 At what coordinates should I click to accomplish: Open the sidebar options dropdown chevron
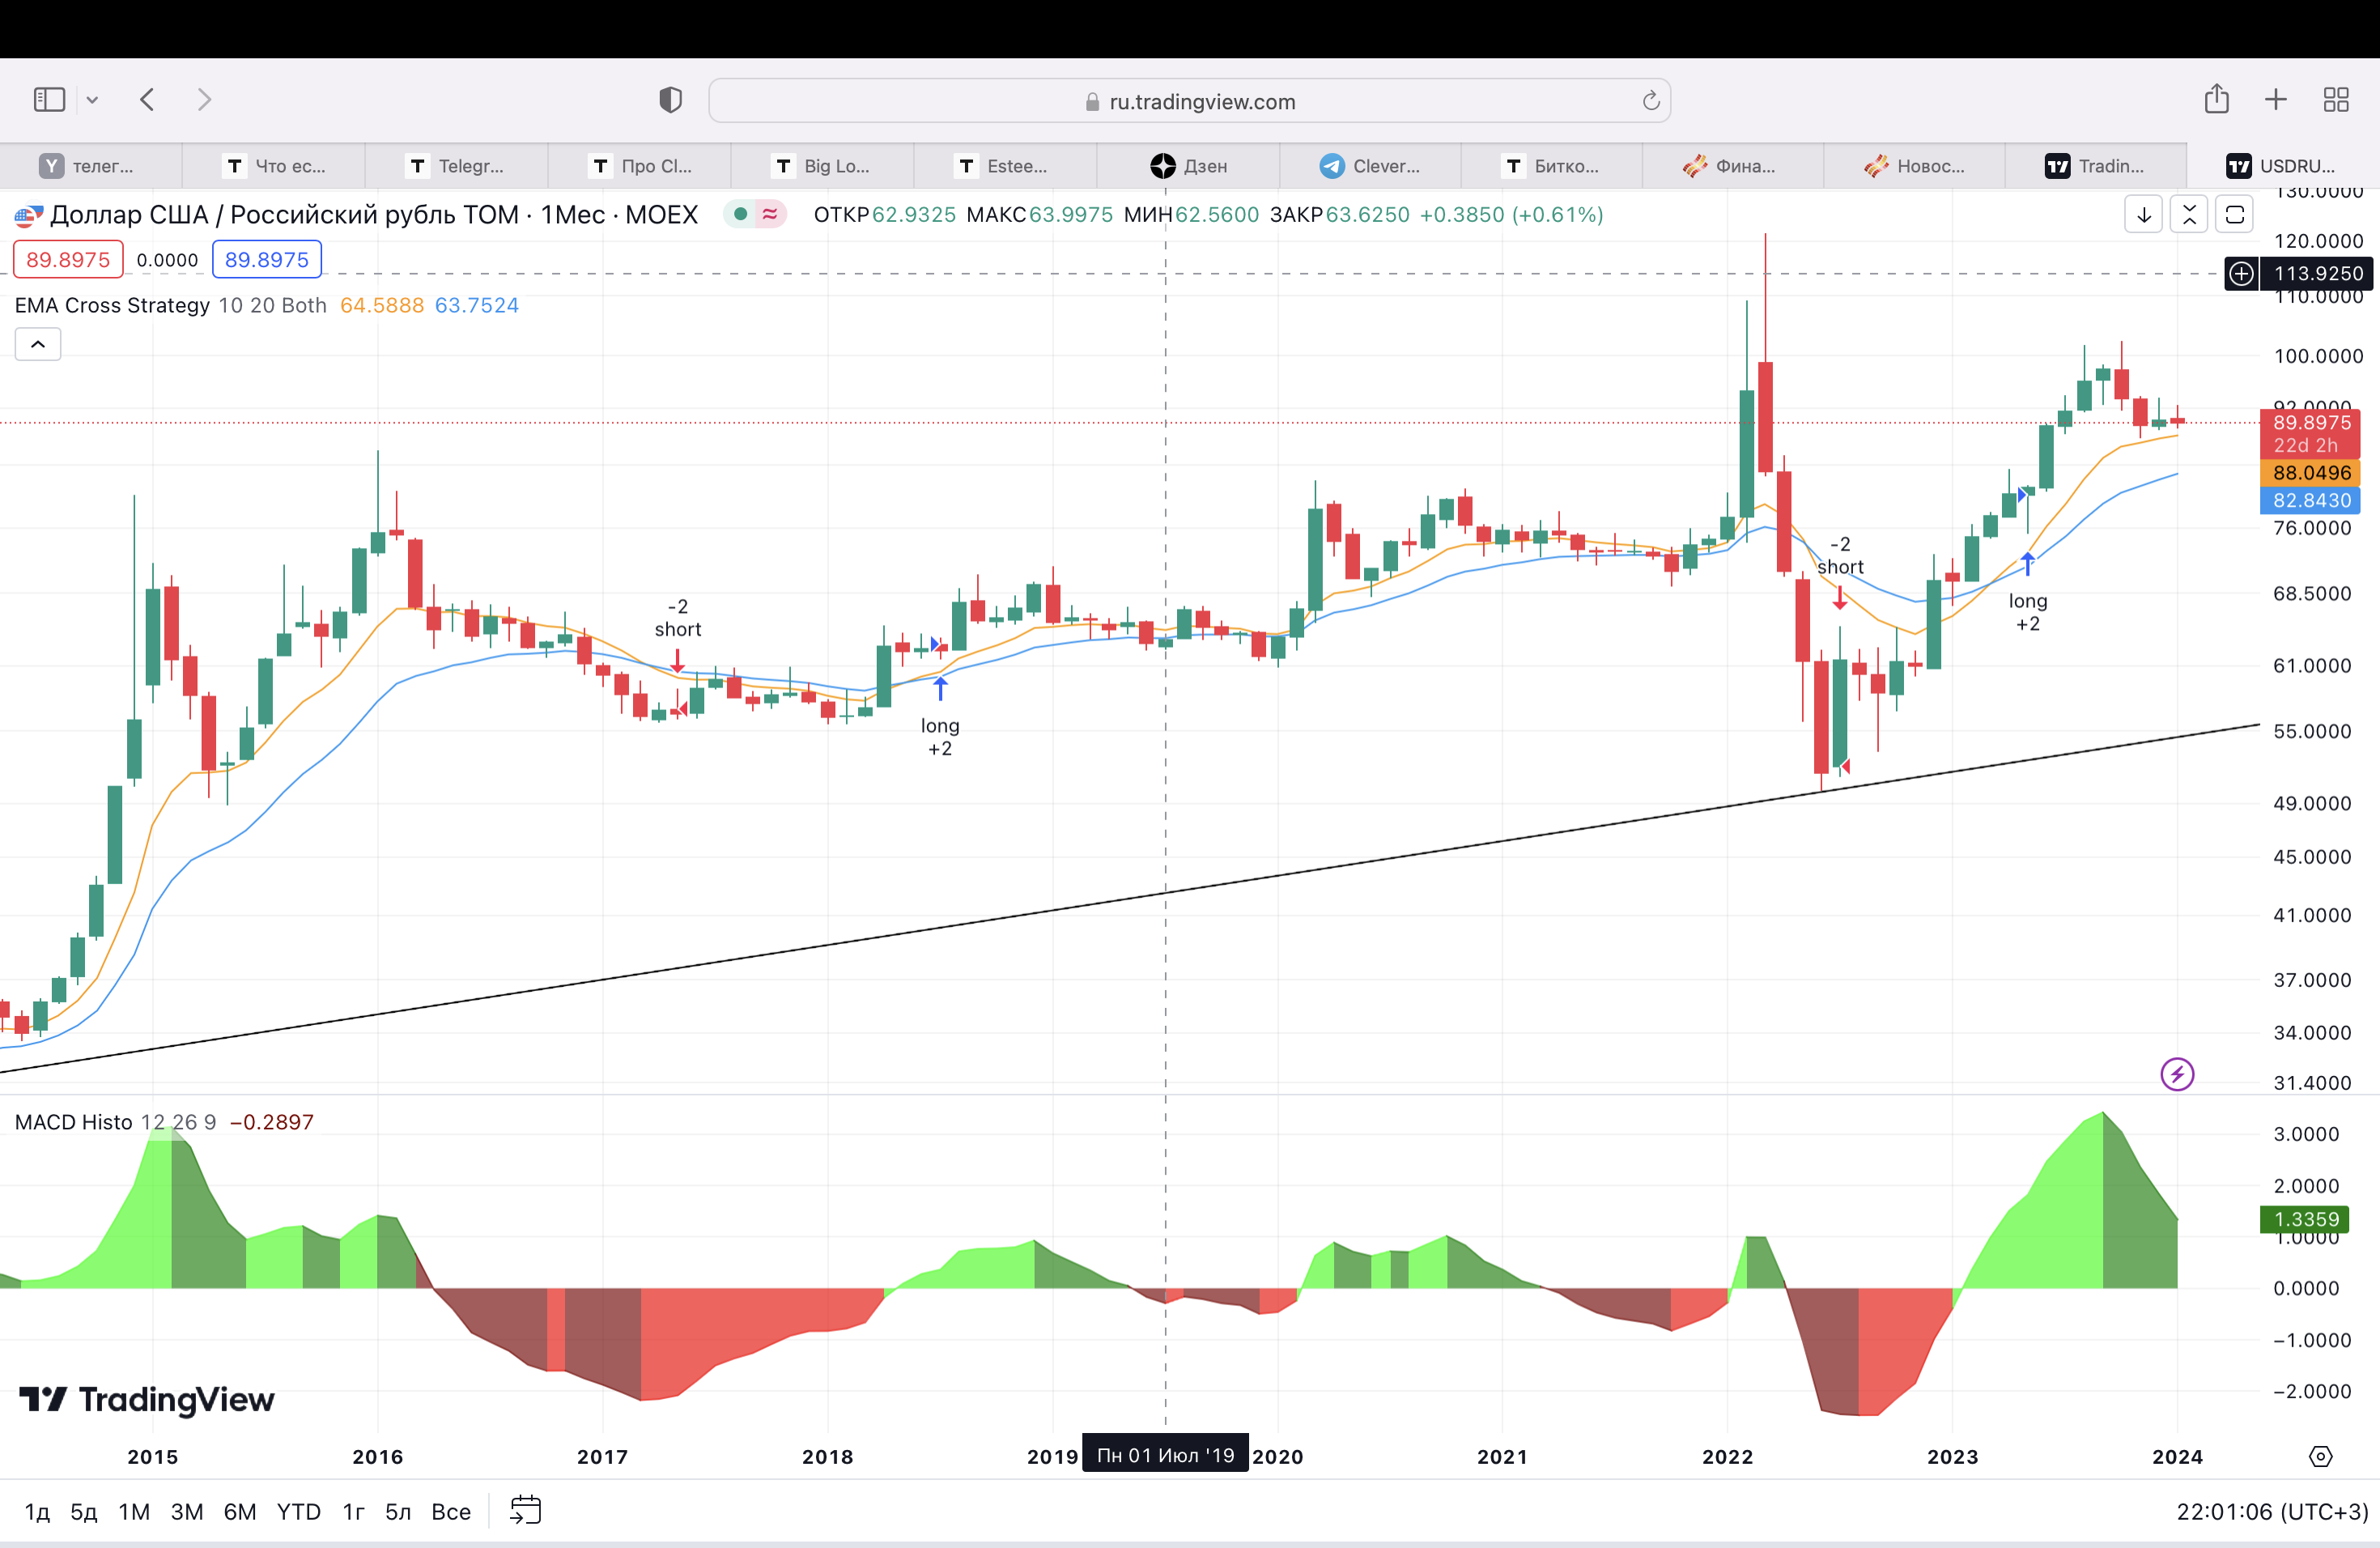92,100
